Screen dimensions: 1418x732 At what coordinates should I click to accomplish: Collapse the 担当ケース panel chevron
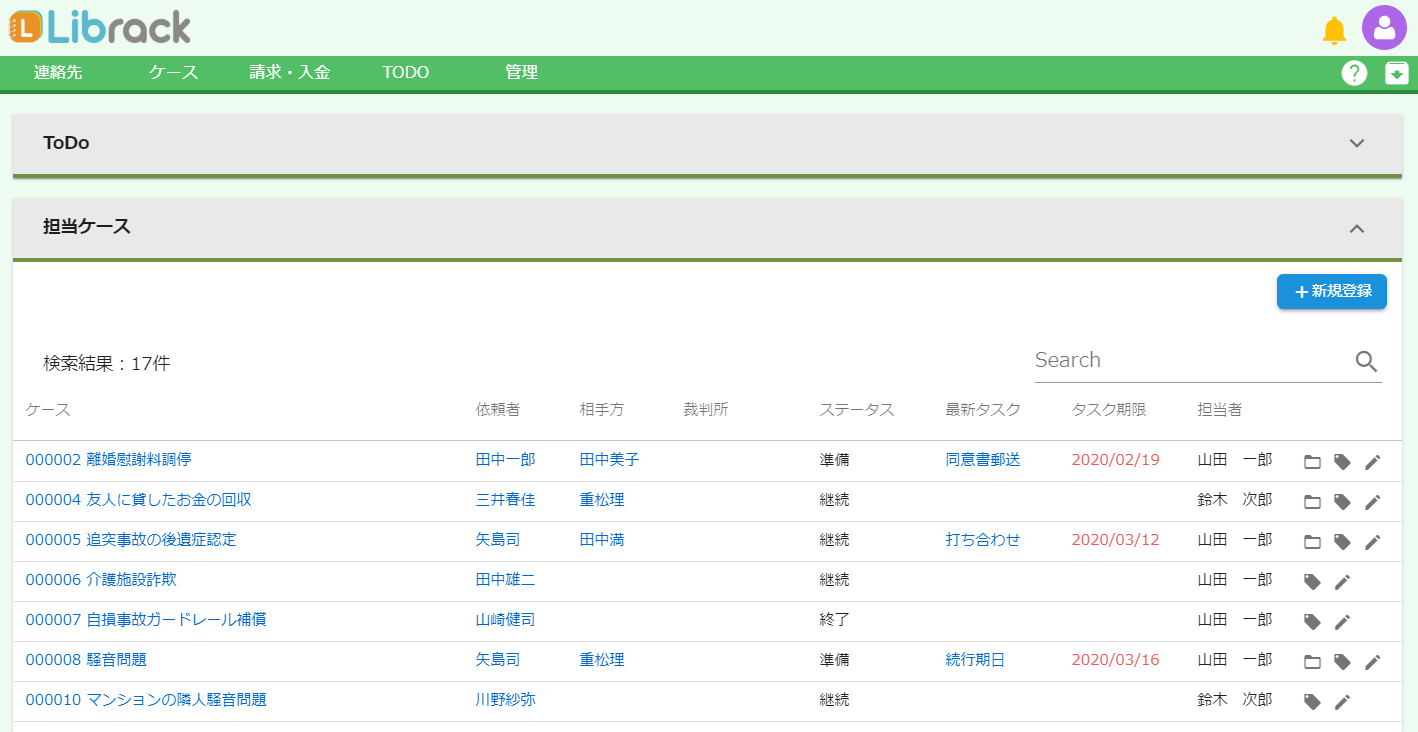click(1356, 228)
